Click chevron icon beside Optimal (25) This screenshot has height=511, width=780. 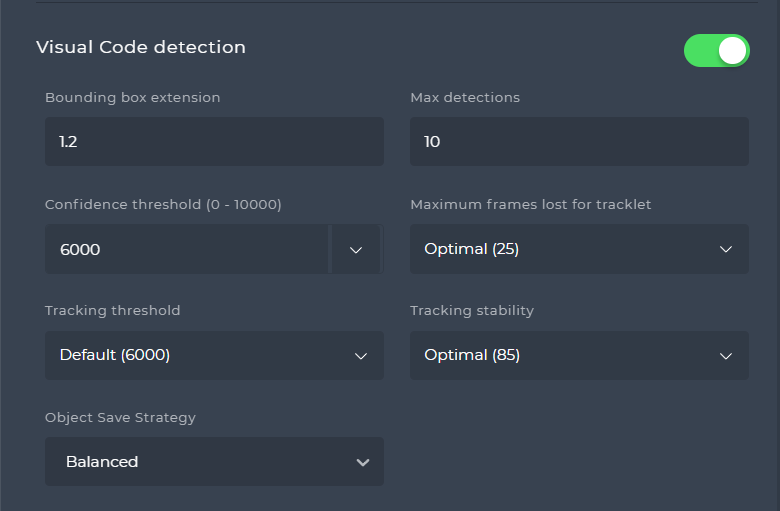[726, 249]
